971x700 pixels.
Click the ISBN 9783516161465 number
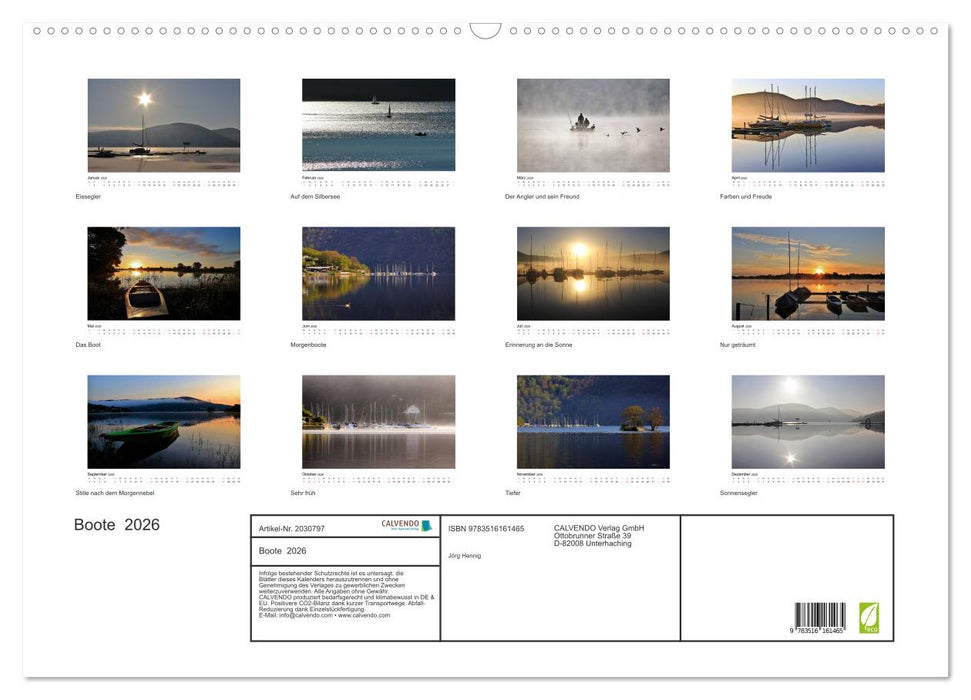(x=487, y=528)
